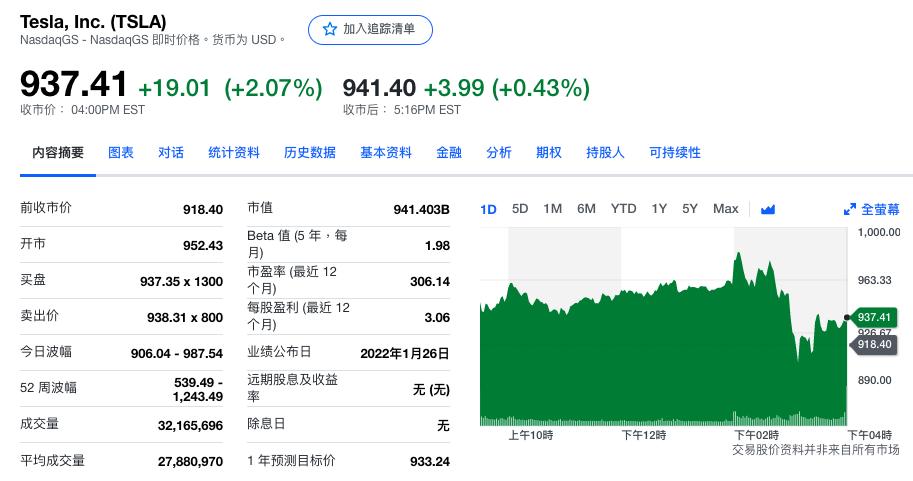Switch chart range to YTD
The height and width of the screenshot is (481, 913).
click(623, 209)
